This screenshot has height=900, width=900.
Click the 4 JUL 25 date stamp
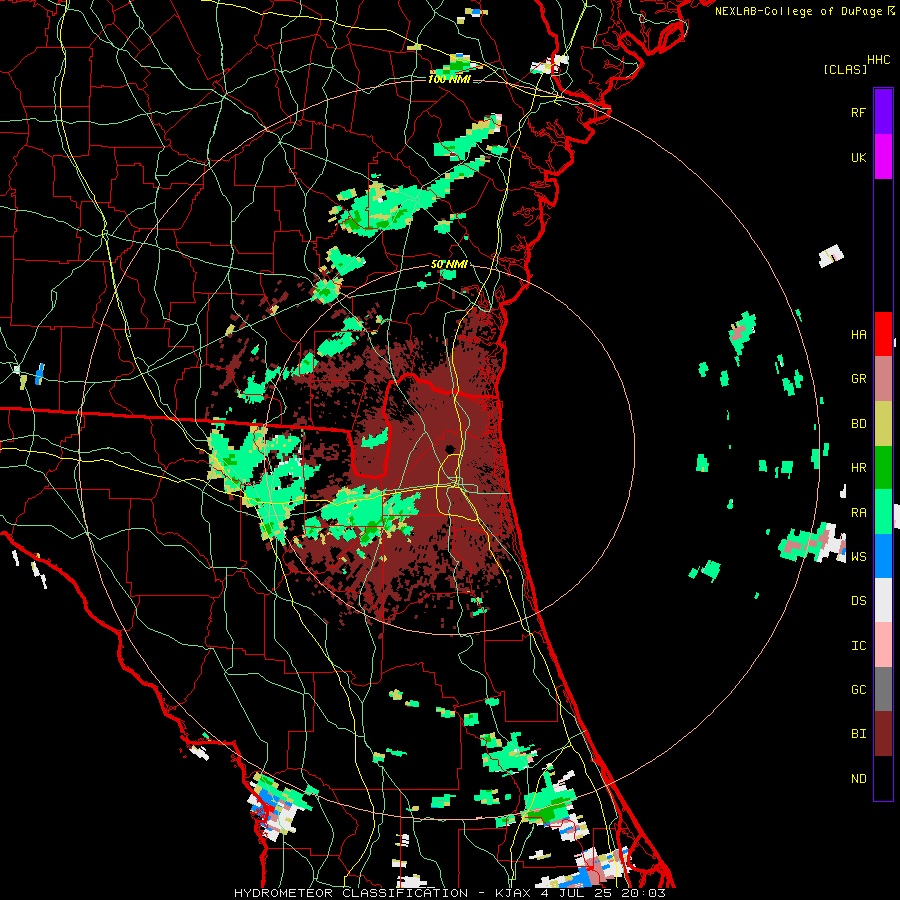coord(576,893)
